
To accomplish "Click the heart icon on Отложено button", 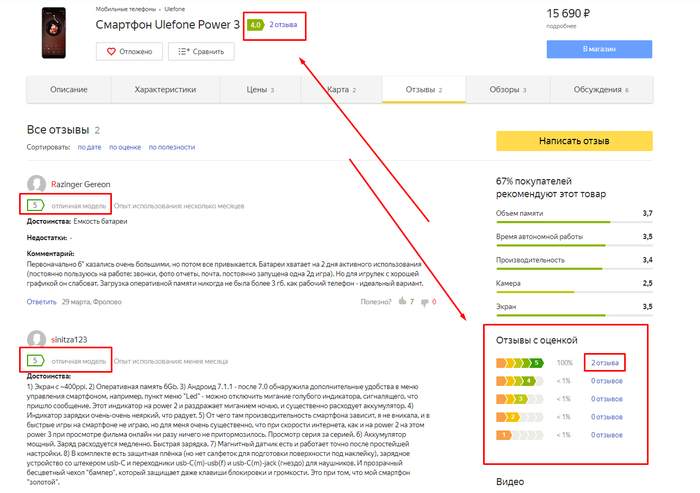I will [x=109, y=51].
